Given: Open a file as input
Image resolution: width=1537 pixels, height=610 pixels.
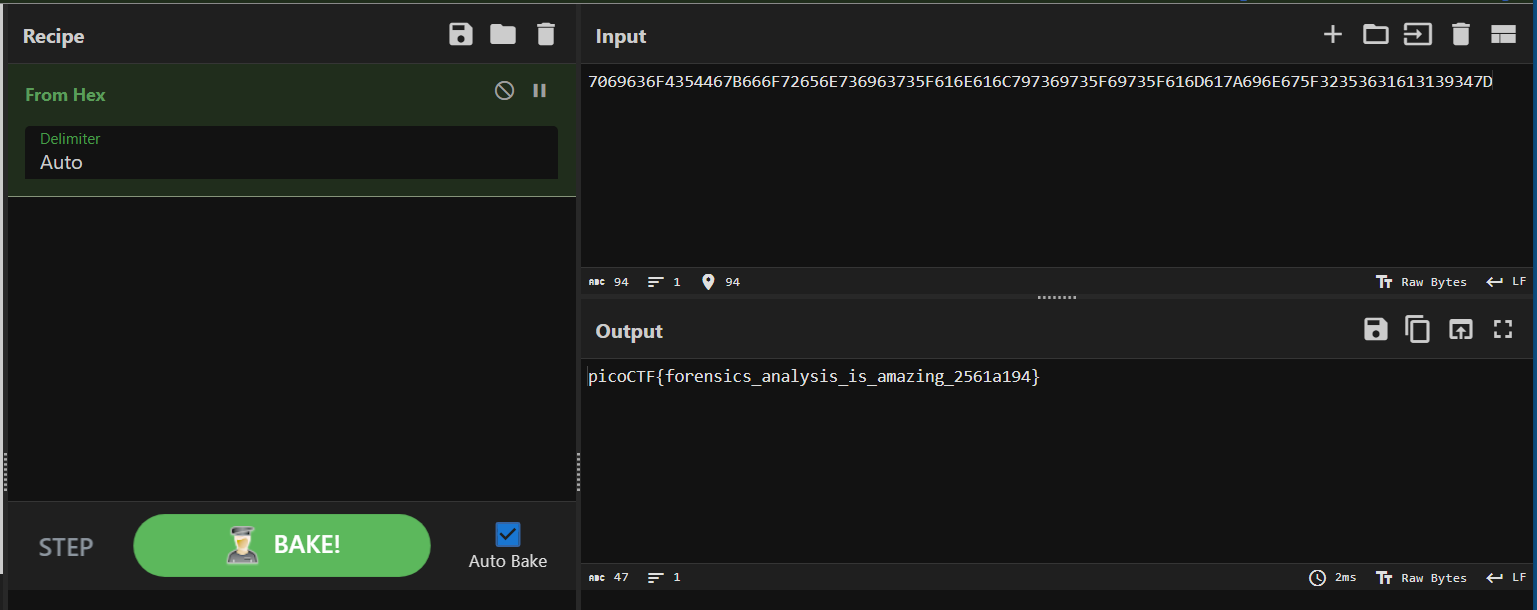Looking at the screenshot, I should tap(1417, 35).
